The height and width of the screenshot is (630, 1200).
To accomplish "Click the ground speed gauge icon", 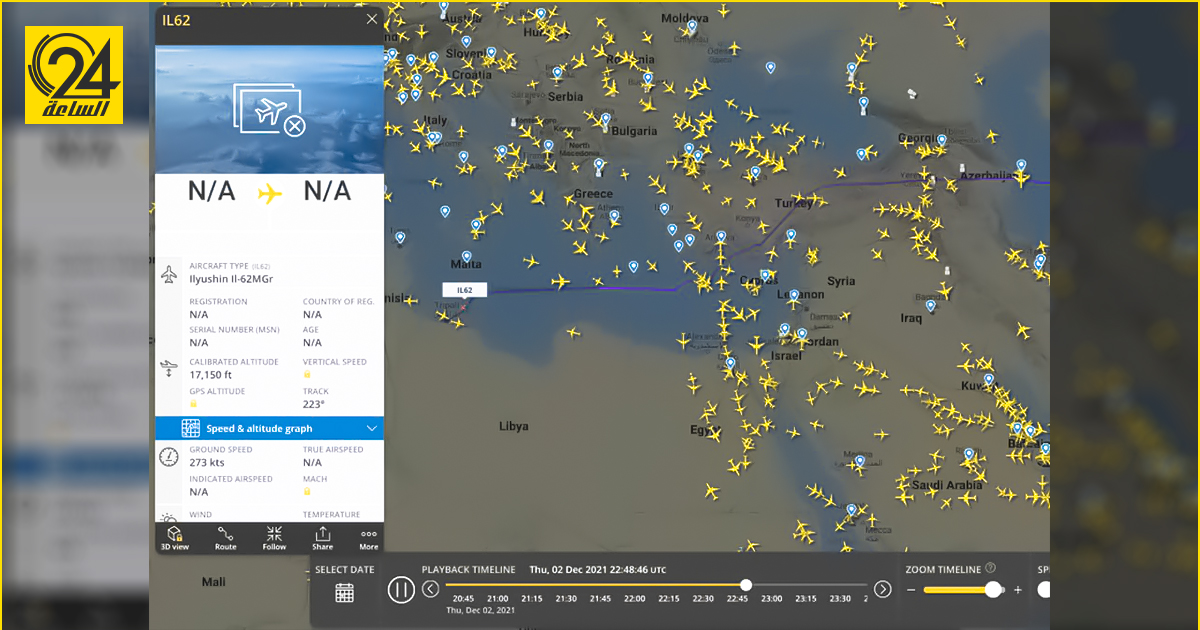I will point(169,457).
